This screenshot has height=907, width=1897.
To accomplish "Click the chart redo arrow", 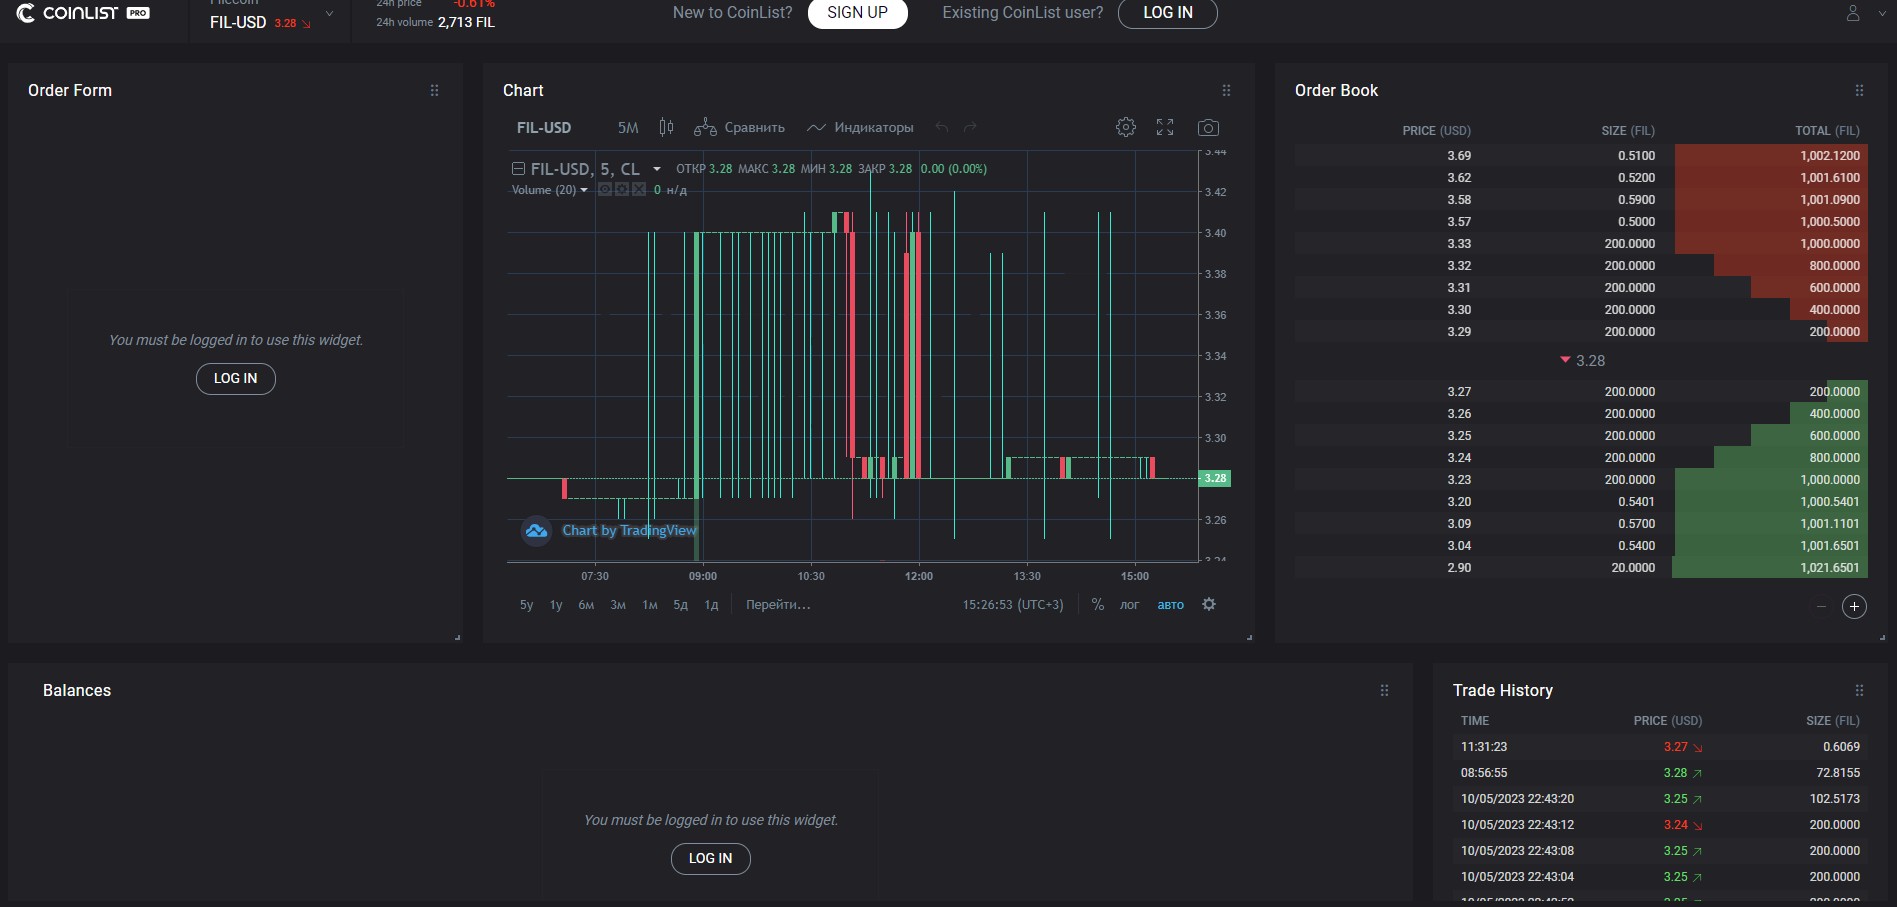I will (x=969, y=128).
